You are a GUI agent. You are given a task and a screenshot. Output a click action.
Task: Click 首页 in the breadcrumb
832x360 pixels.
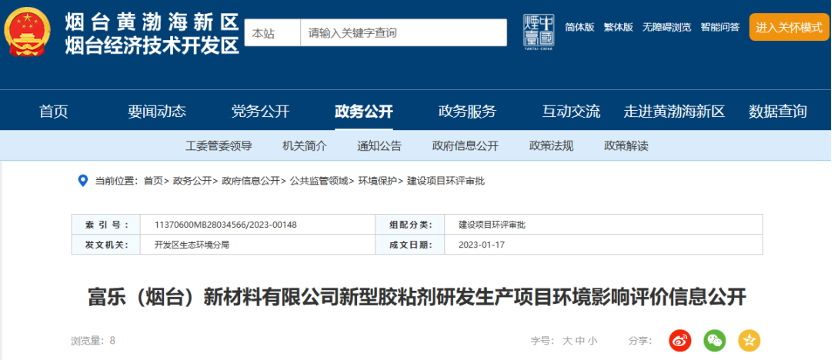(x=153, y=181)
